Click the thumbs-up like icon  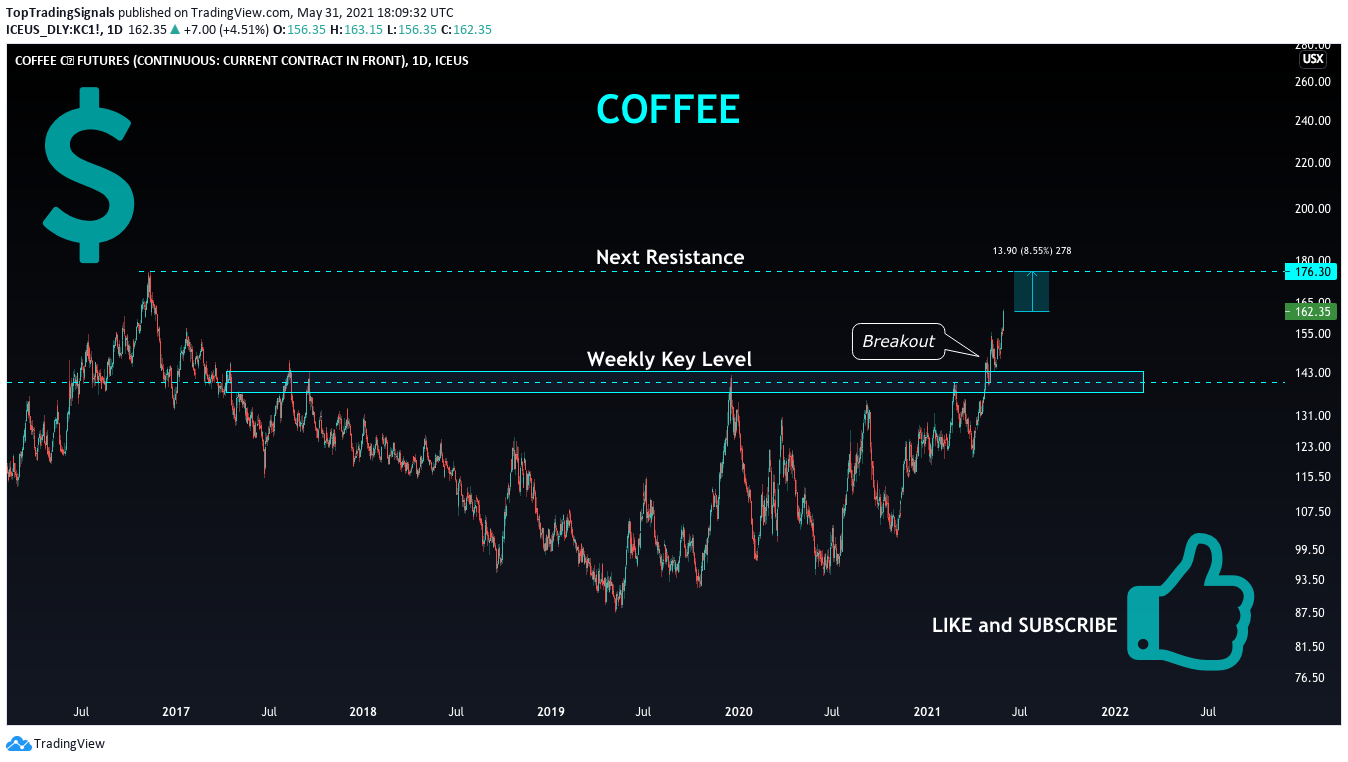(1190, 601)
